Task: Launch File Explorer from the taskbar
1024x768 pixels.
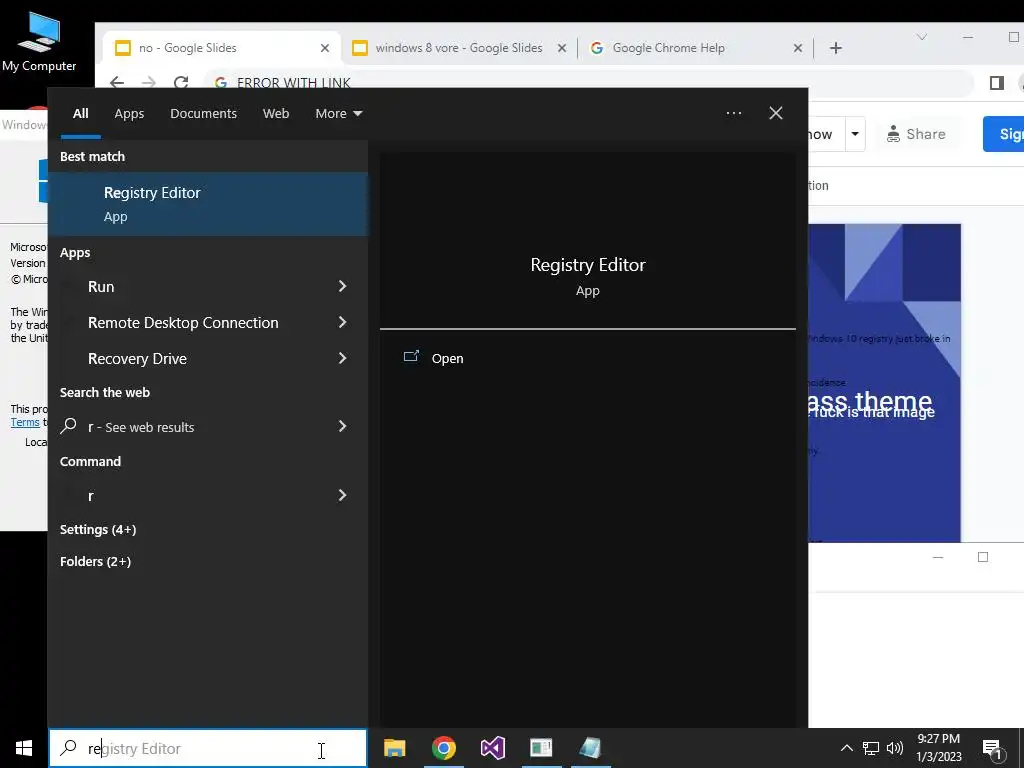Action: (x=394, y=748)
